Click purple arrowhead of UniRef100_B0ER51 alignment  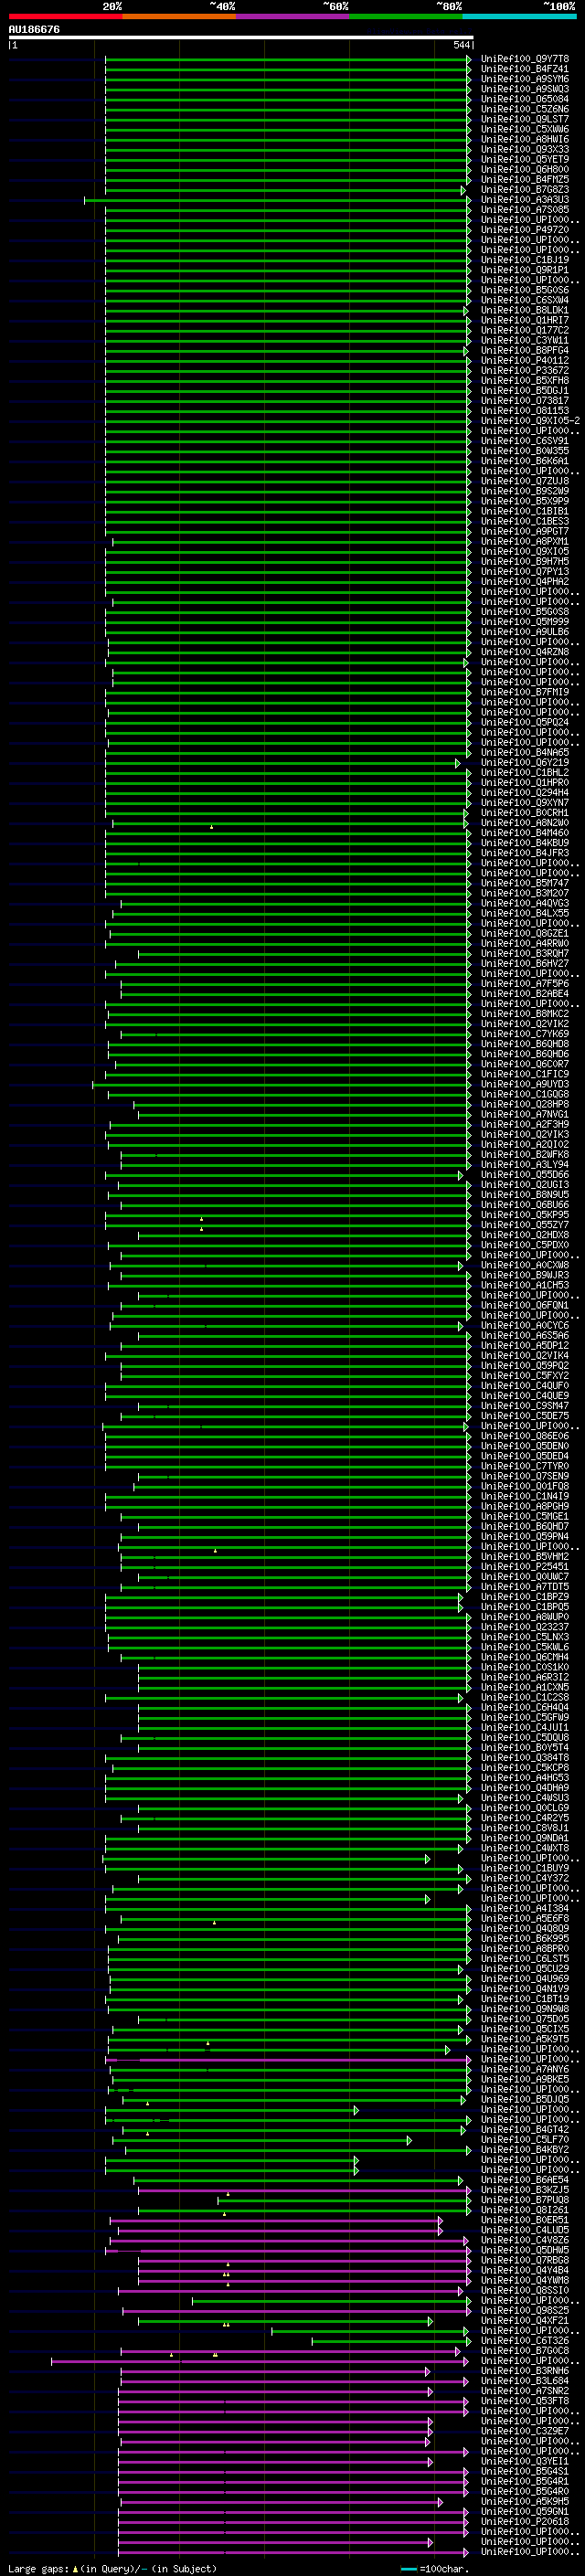click(x=440, y=2221)
